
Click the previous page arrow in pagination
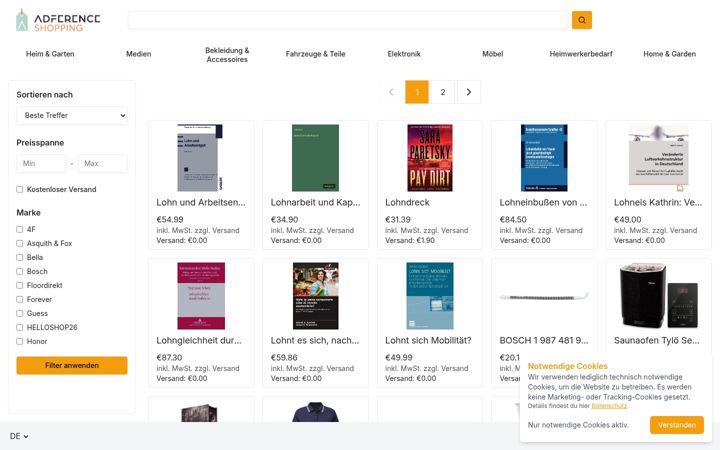(x=391, y=92)
